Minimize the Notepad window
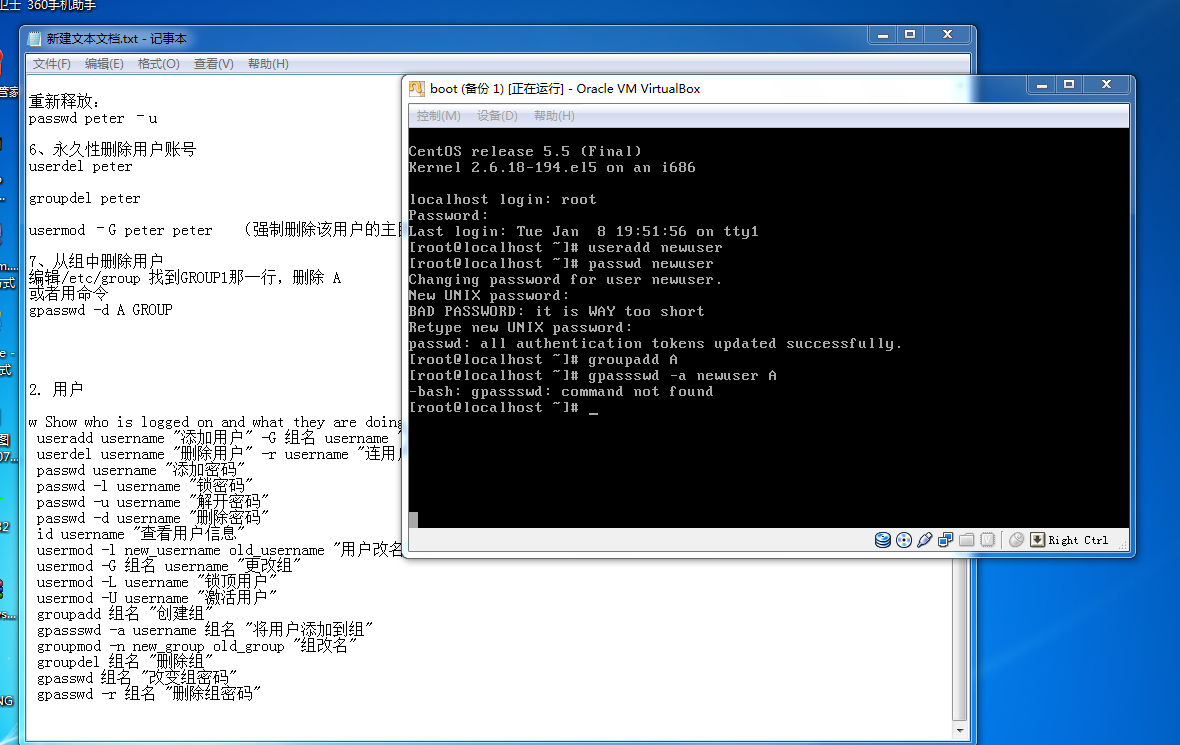Screen dimensions: 1180x745 pyautogui.click(x=883, y=35)
